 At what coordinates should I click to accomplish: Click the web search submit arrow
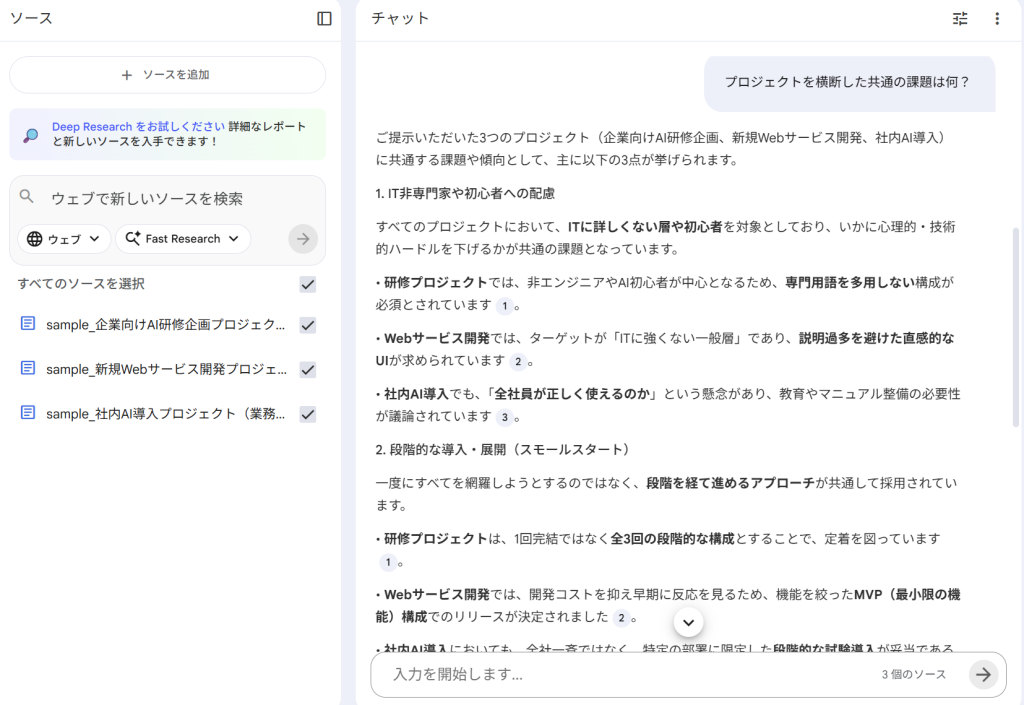coord(303,239)
